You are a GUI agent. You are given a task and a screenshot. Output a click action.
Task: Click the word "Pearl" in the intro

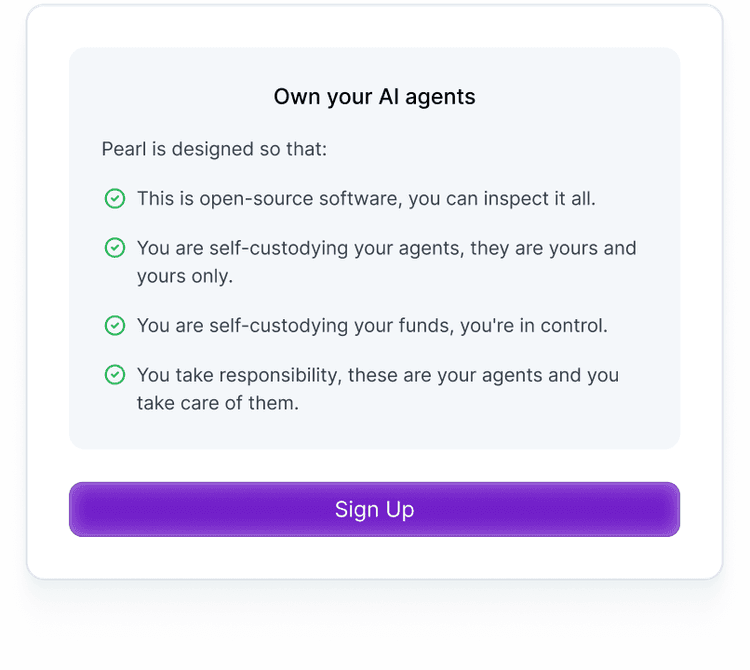[123, 149]
